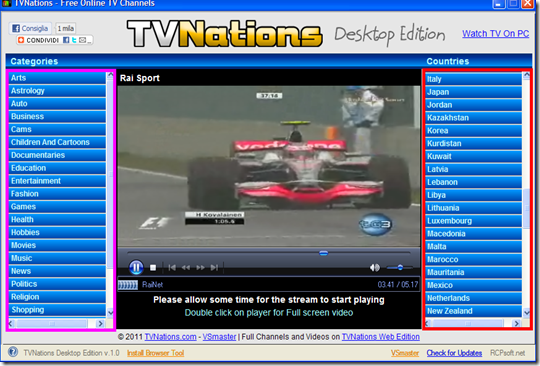Open the Condividi share button
Viewport: 540px width, 366px height.
(x=39, y=40)
